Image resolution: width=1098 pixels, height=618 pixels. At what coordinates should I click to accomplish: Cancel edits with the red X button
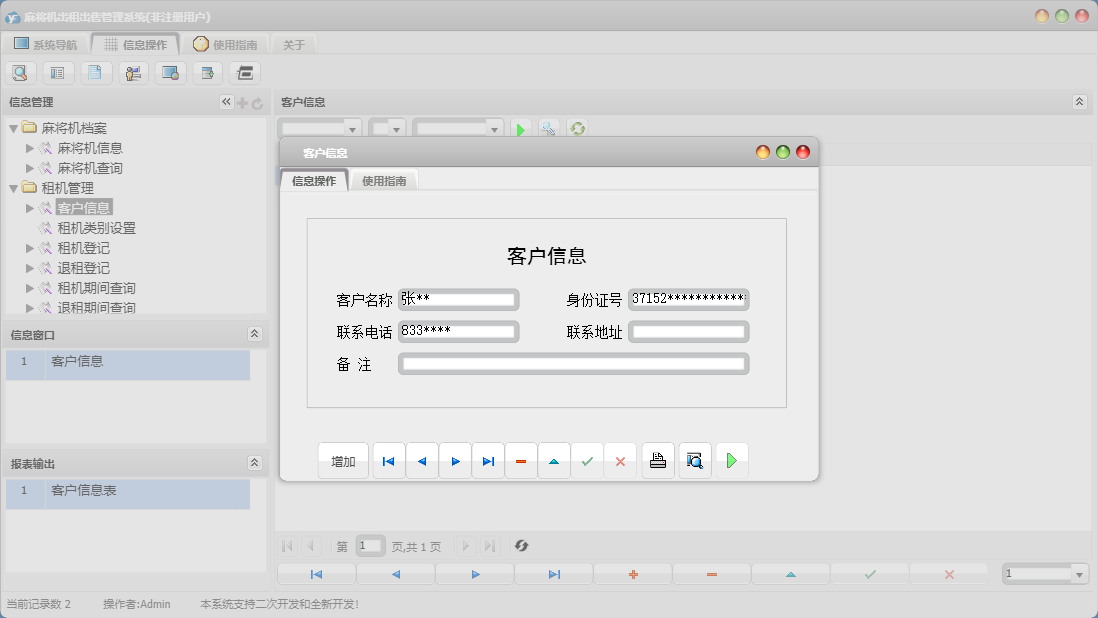(x=621, y=460)
